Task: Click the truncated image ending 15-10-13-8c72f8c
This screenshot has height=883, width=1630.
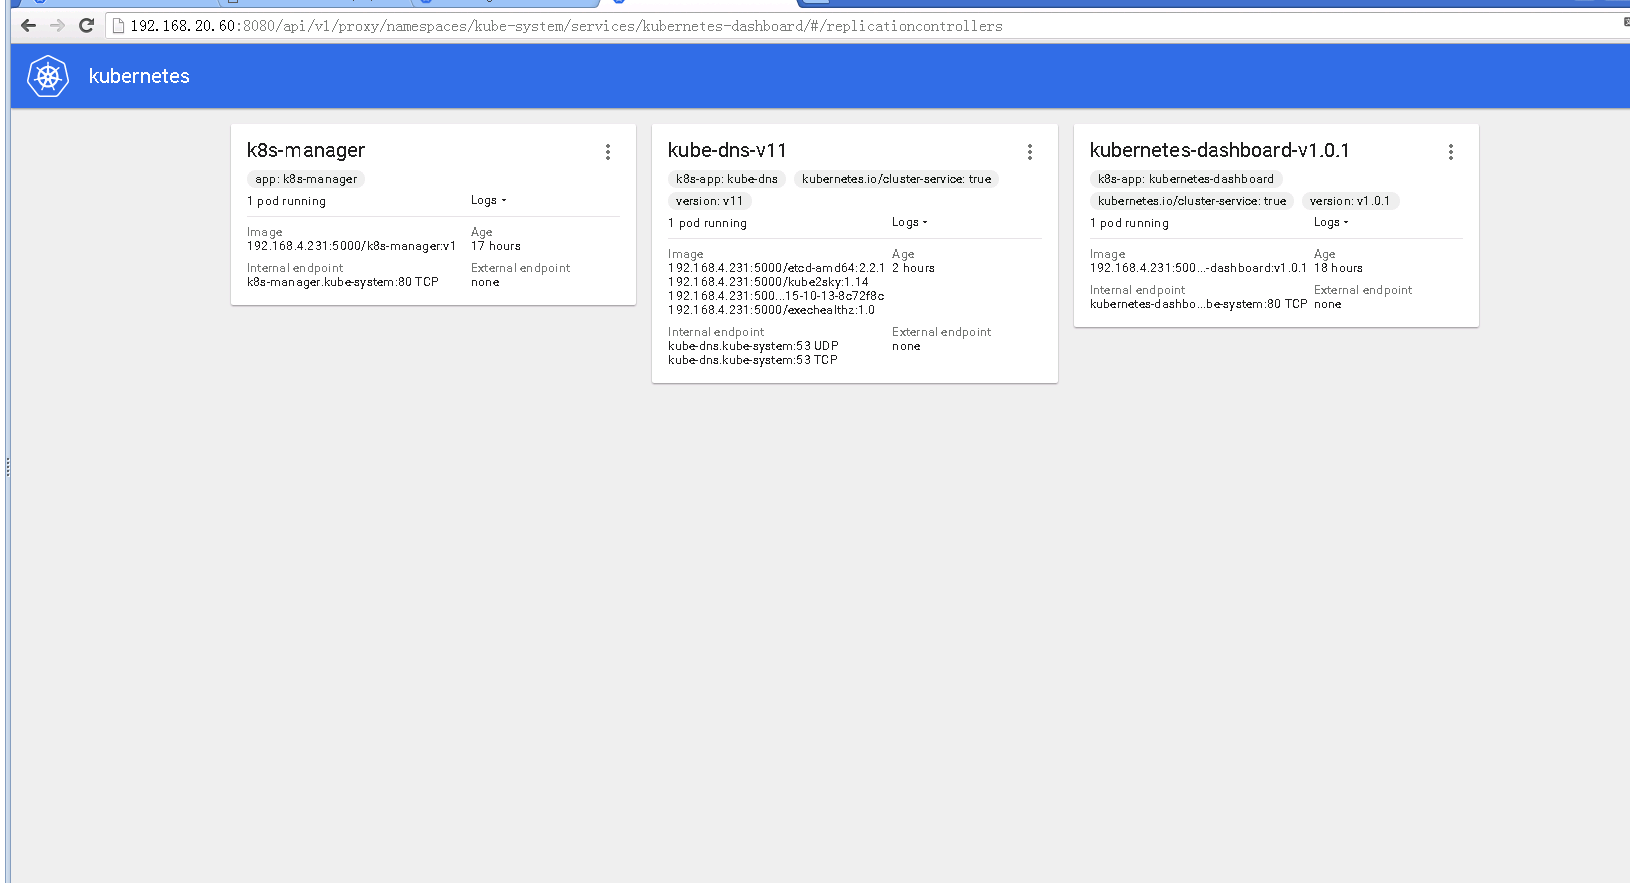Action: (x=776, y=296)
